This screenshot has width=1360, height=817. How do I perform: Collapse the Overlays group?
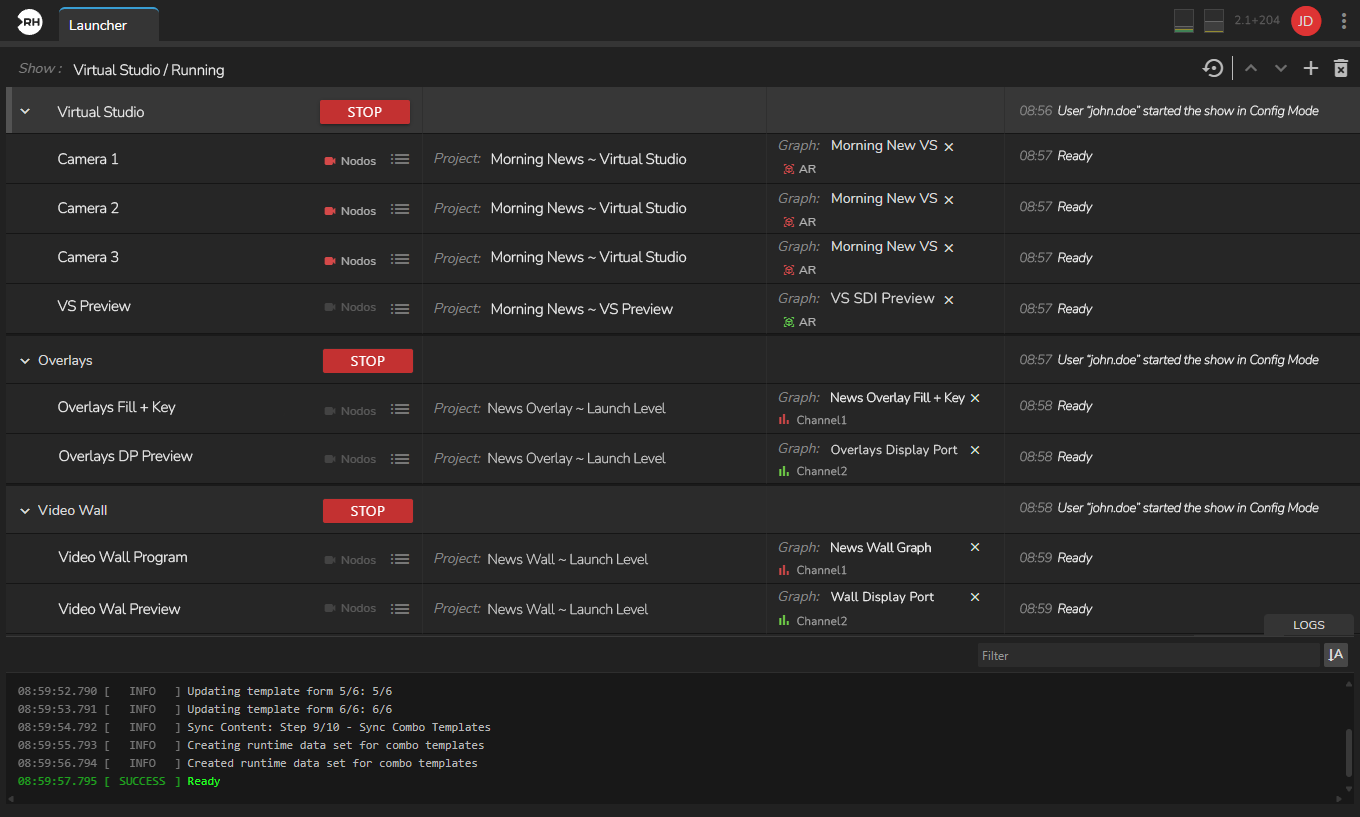point(26,361)
